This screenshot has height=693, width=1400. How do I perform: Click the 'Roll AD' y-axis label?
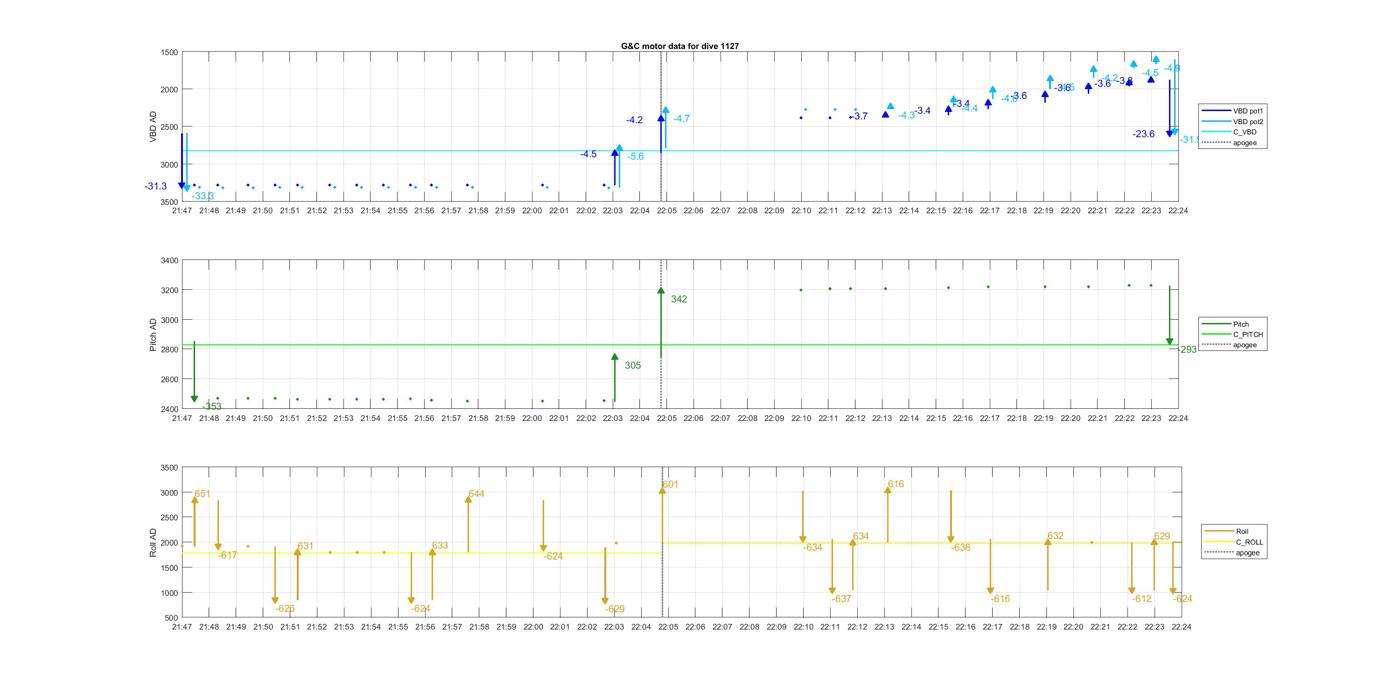click(x=154, y=542)
